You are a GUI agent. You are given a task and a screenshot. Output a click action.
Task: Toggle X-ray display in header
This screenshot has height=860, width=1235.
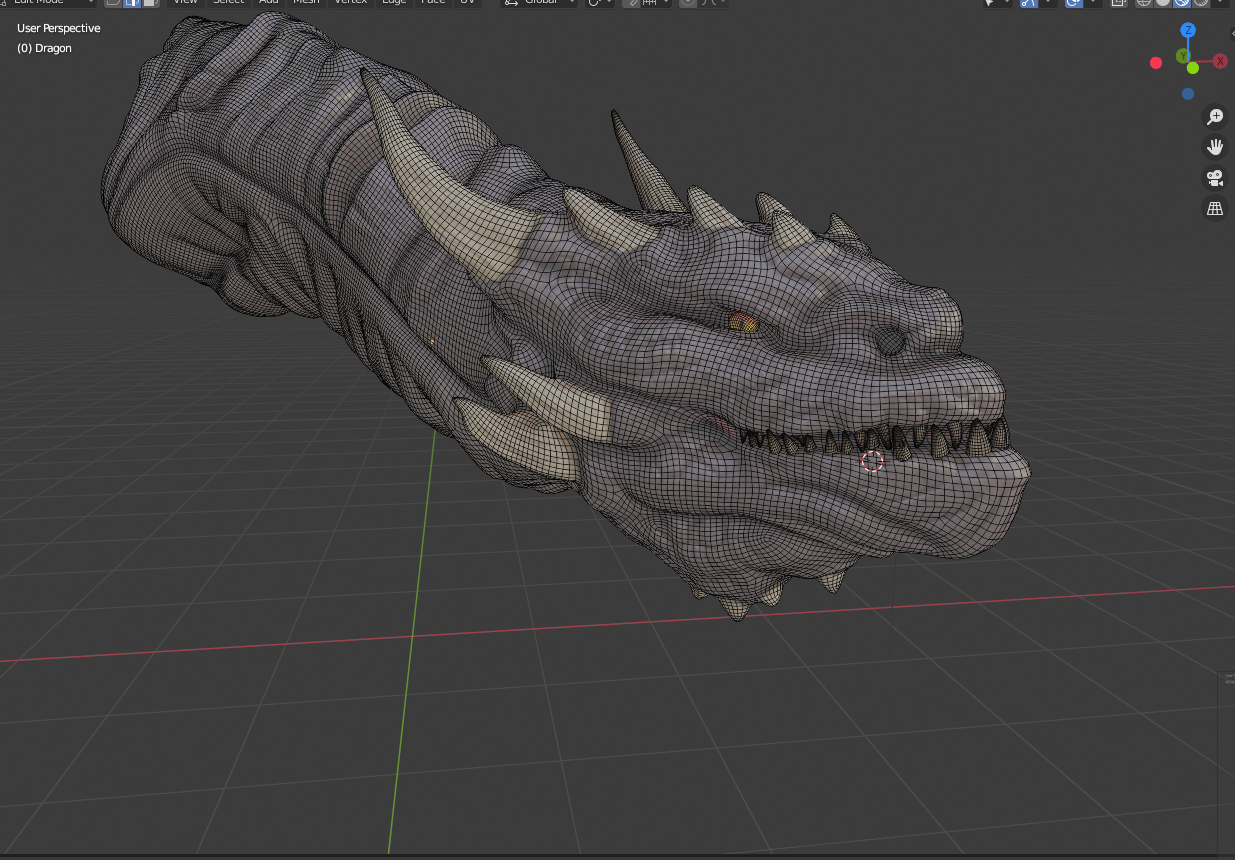(x=1120, y=2)
